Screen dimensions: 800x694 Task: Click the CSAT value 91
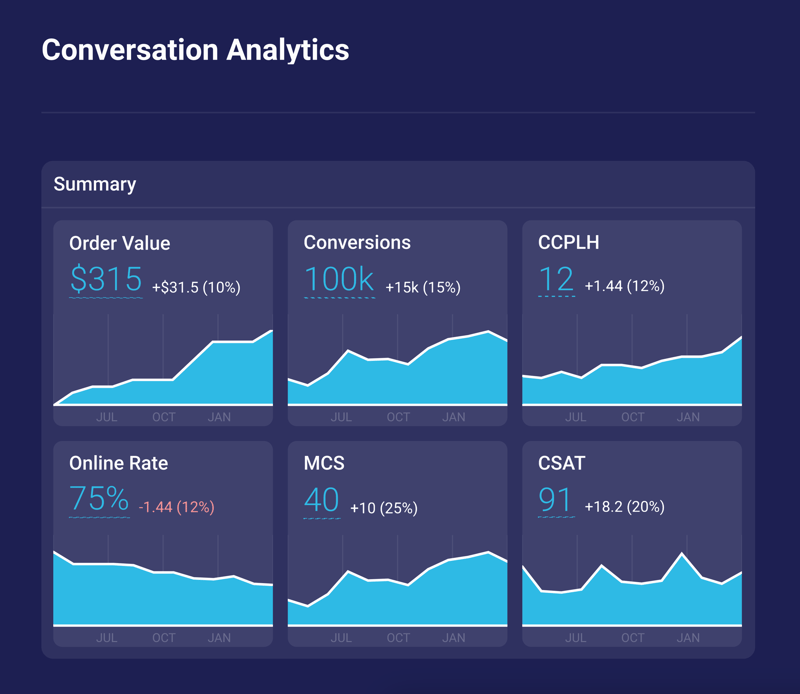pos(556,499)
